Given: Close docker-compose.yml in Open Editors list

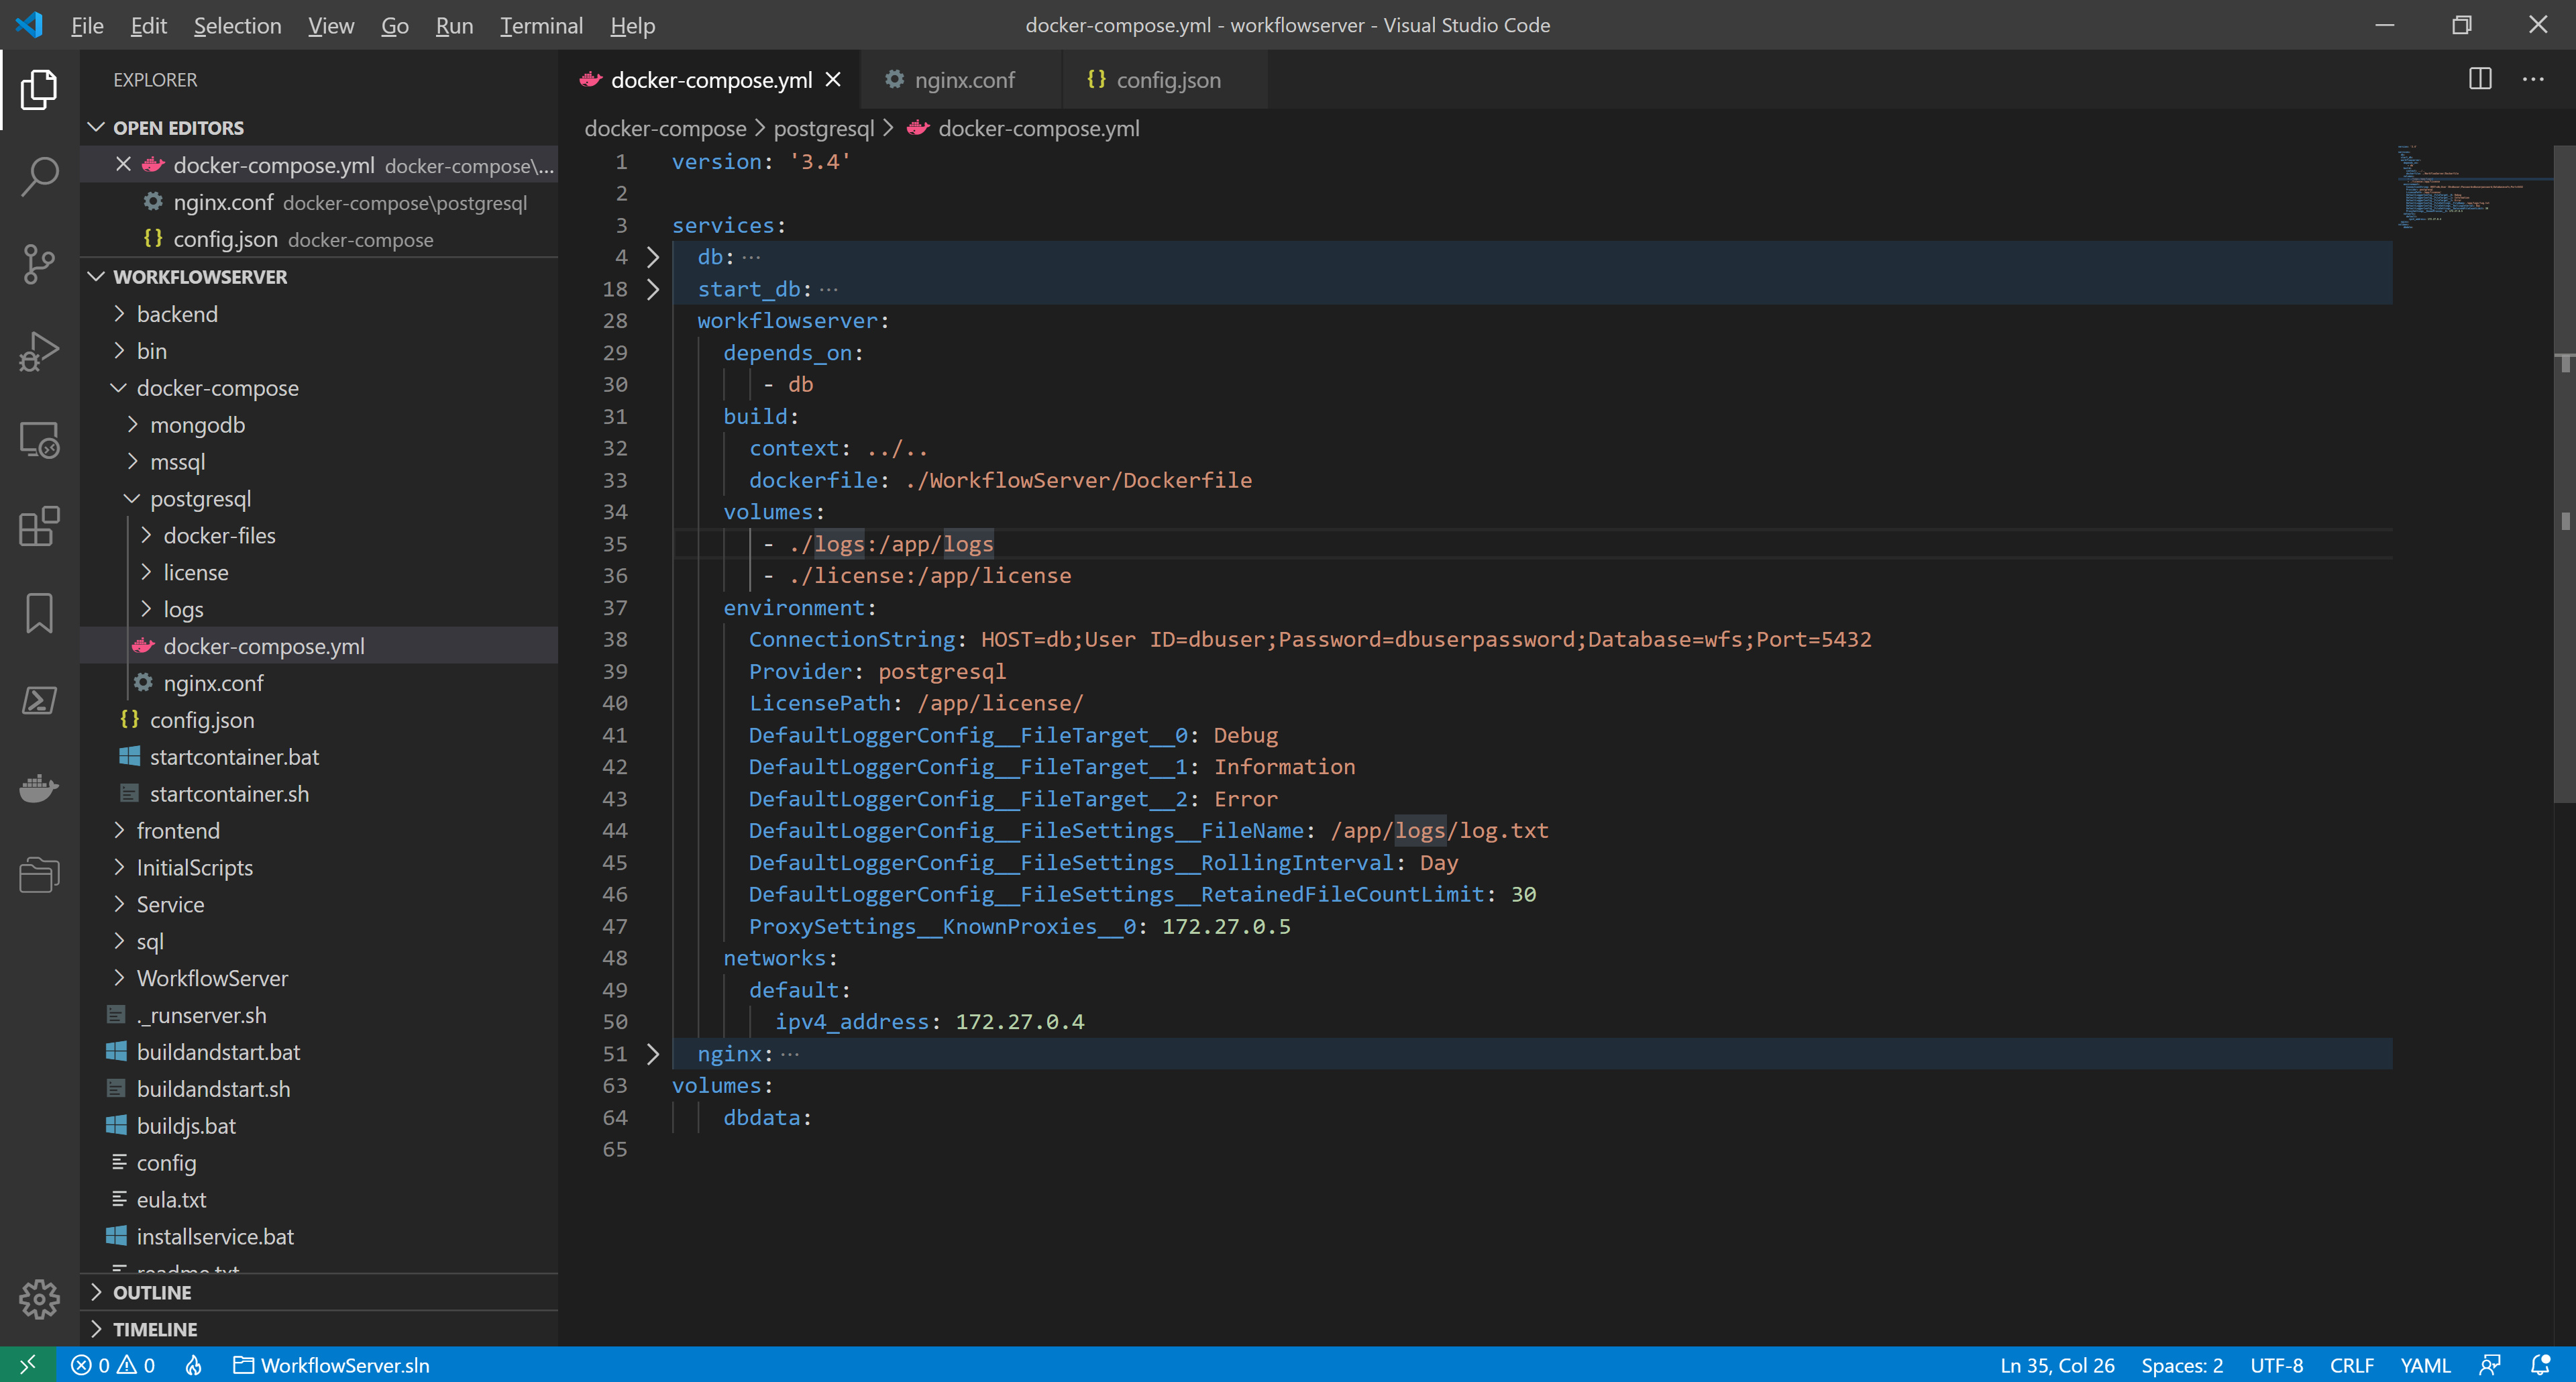Looking at the screenshot, I should coord(123,164).
